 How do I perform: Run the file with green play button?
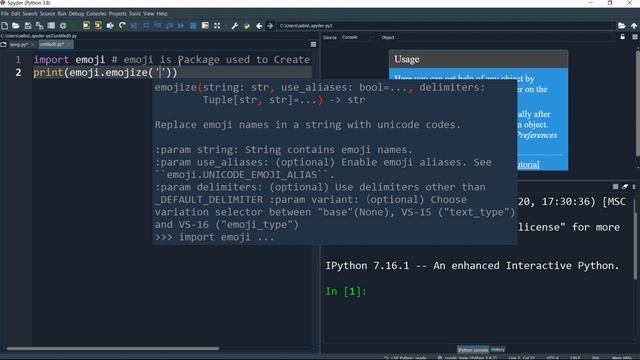[75, 26]
